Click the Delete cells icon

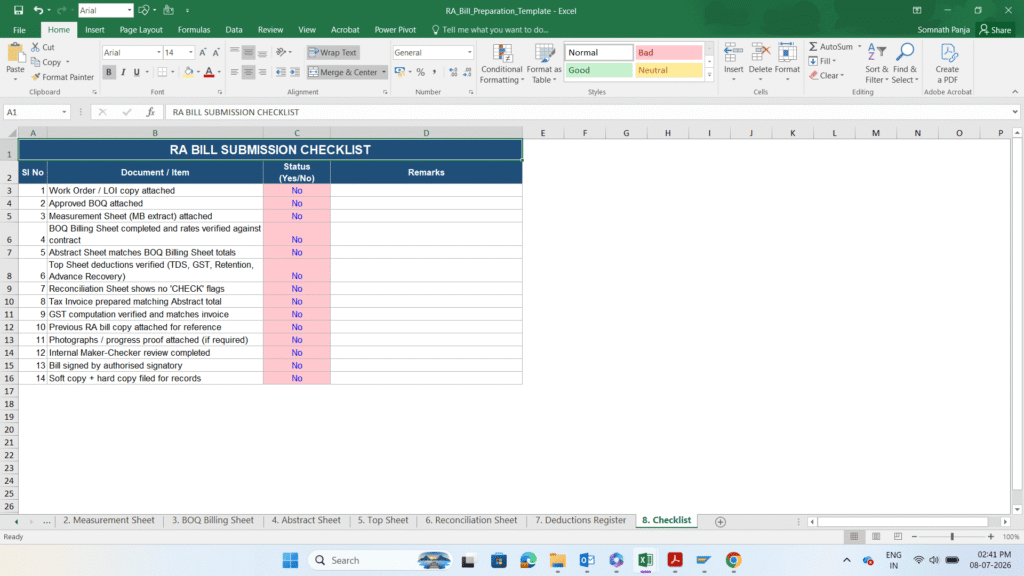tap(760, 53)
